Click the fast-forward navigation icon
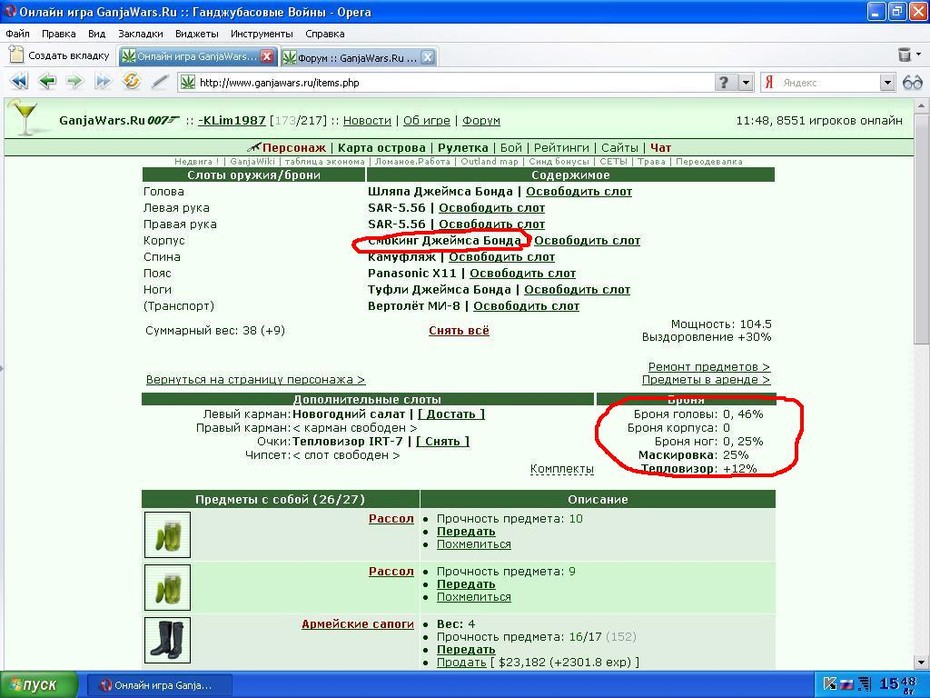930x698 pixels. [x=103, y=81]
